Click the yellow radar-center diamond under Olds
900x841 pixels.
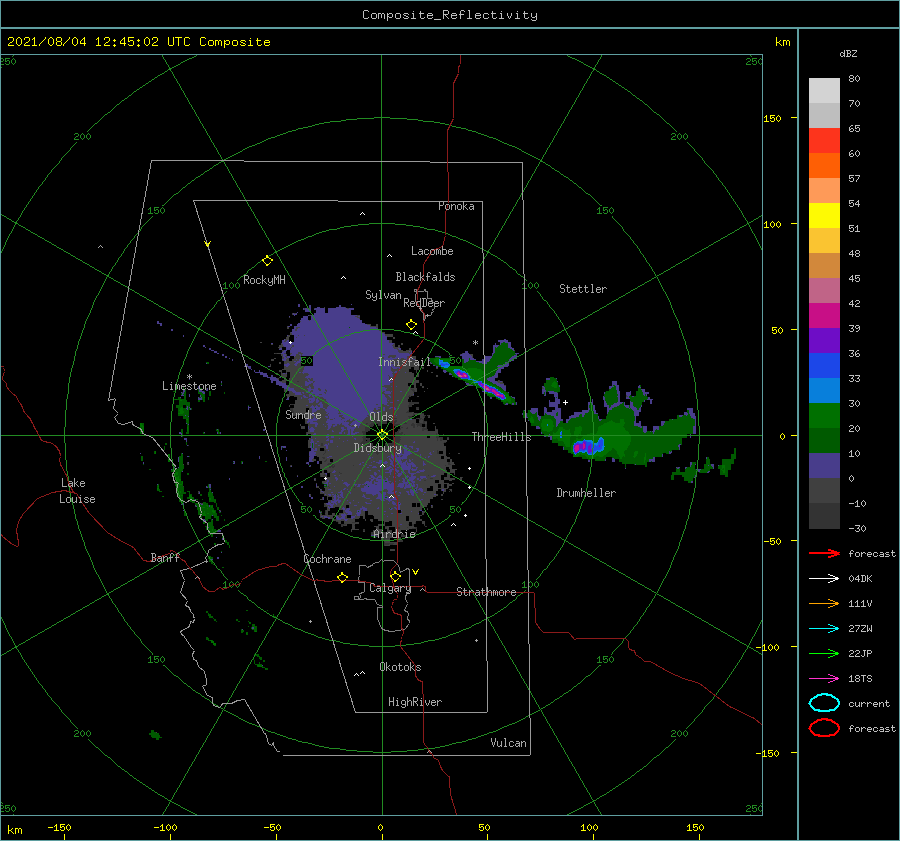(x=382, y=435)
